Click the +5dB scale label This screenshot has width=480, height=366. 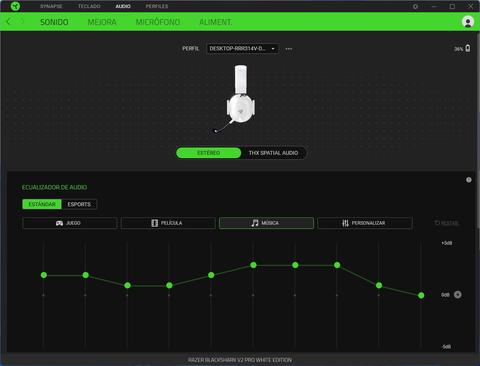(447, 243)
